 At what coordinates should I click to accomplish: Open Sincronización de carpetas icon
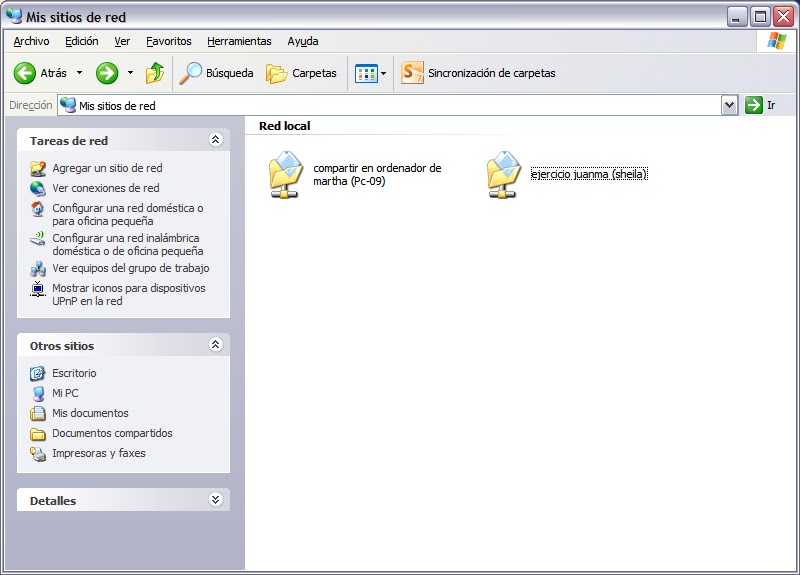pyautogui.click(x=412, y=73)
